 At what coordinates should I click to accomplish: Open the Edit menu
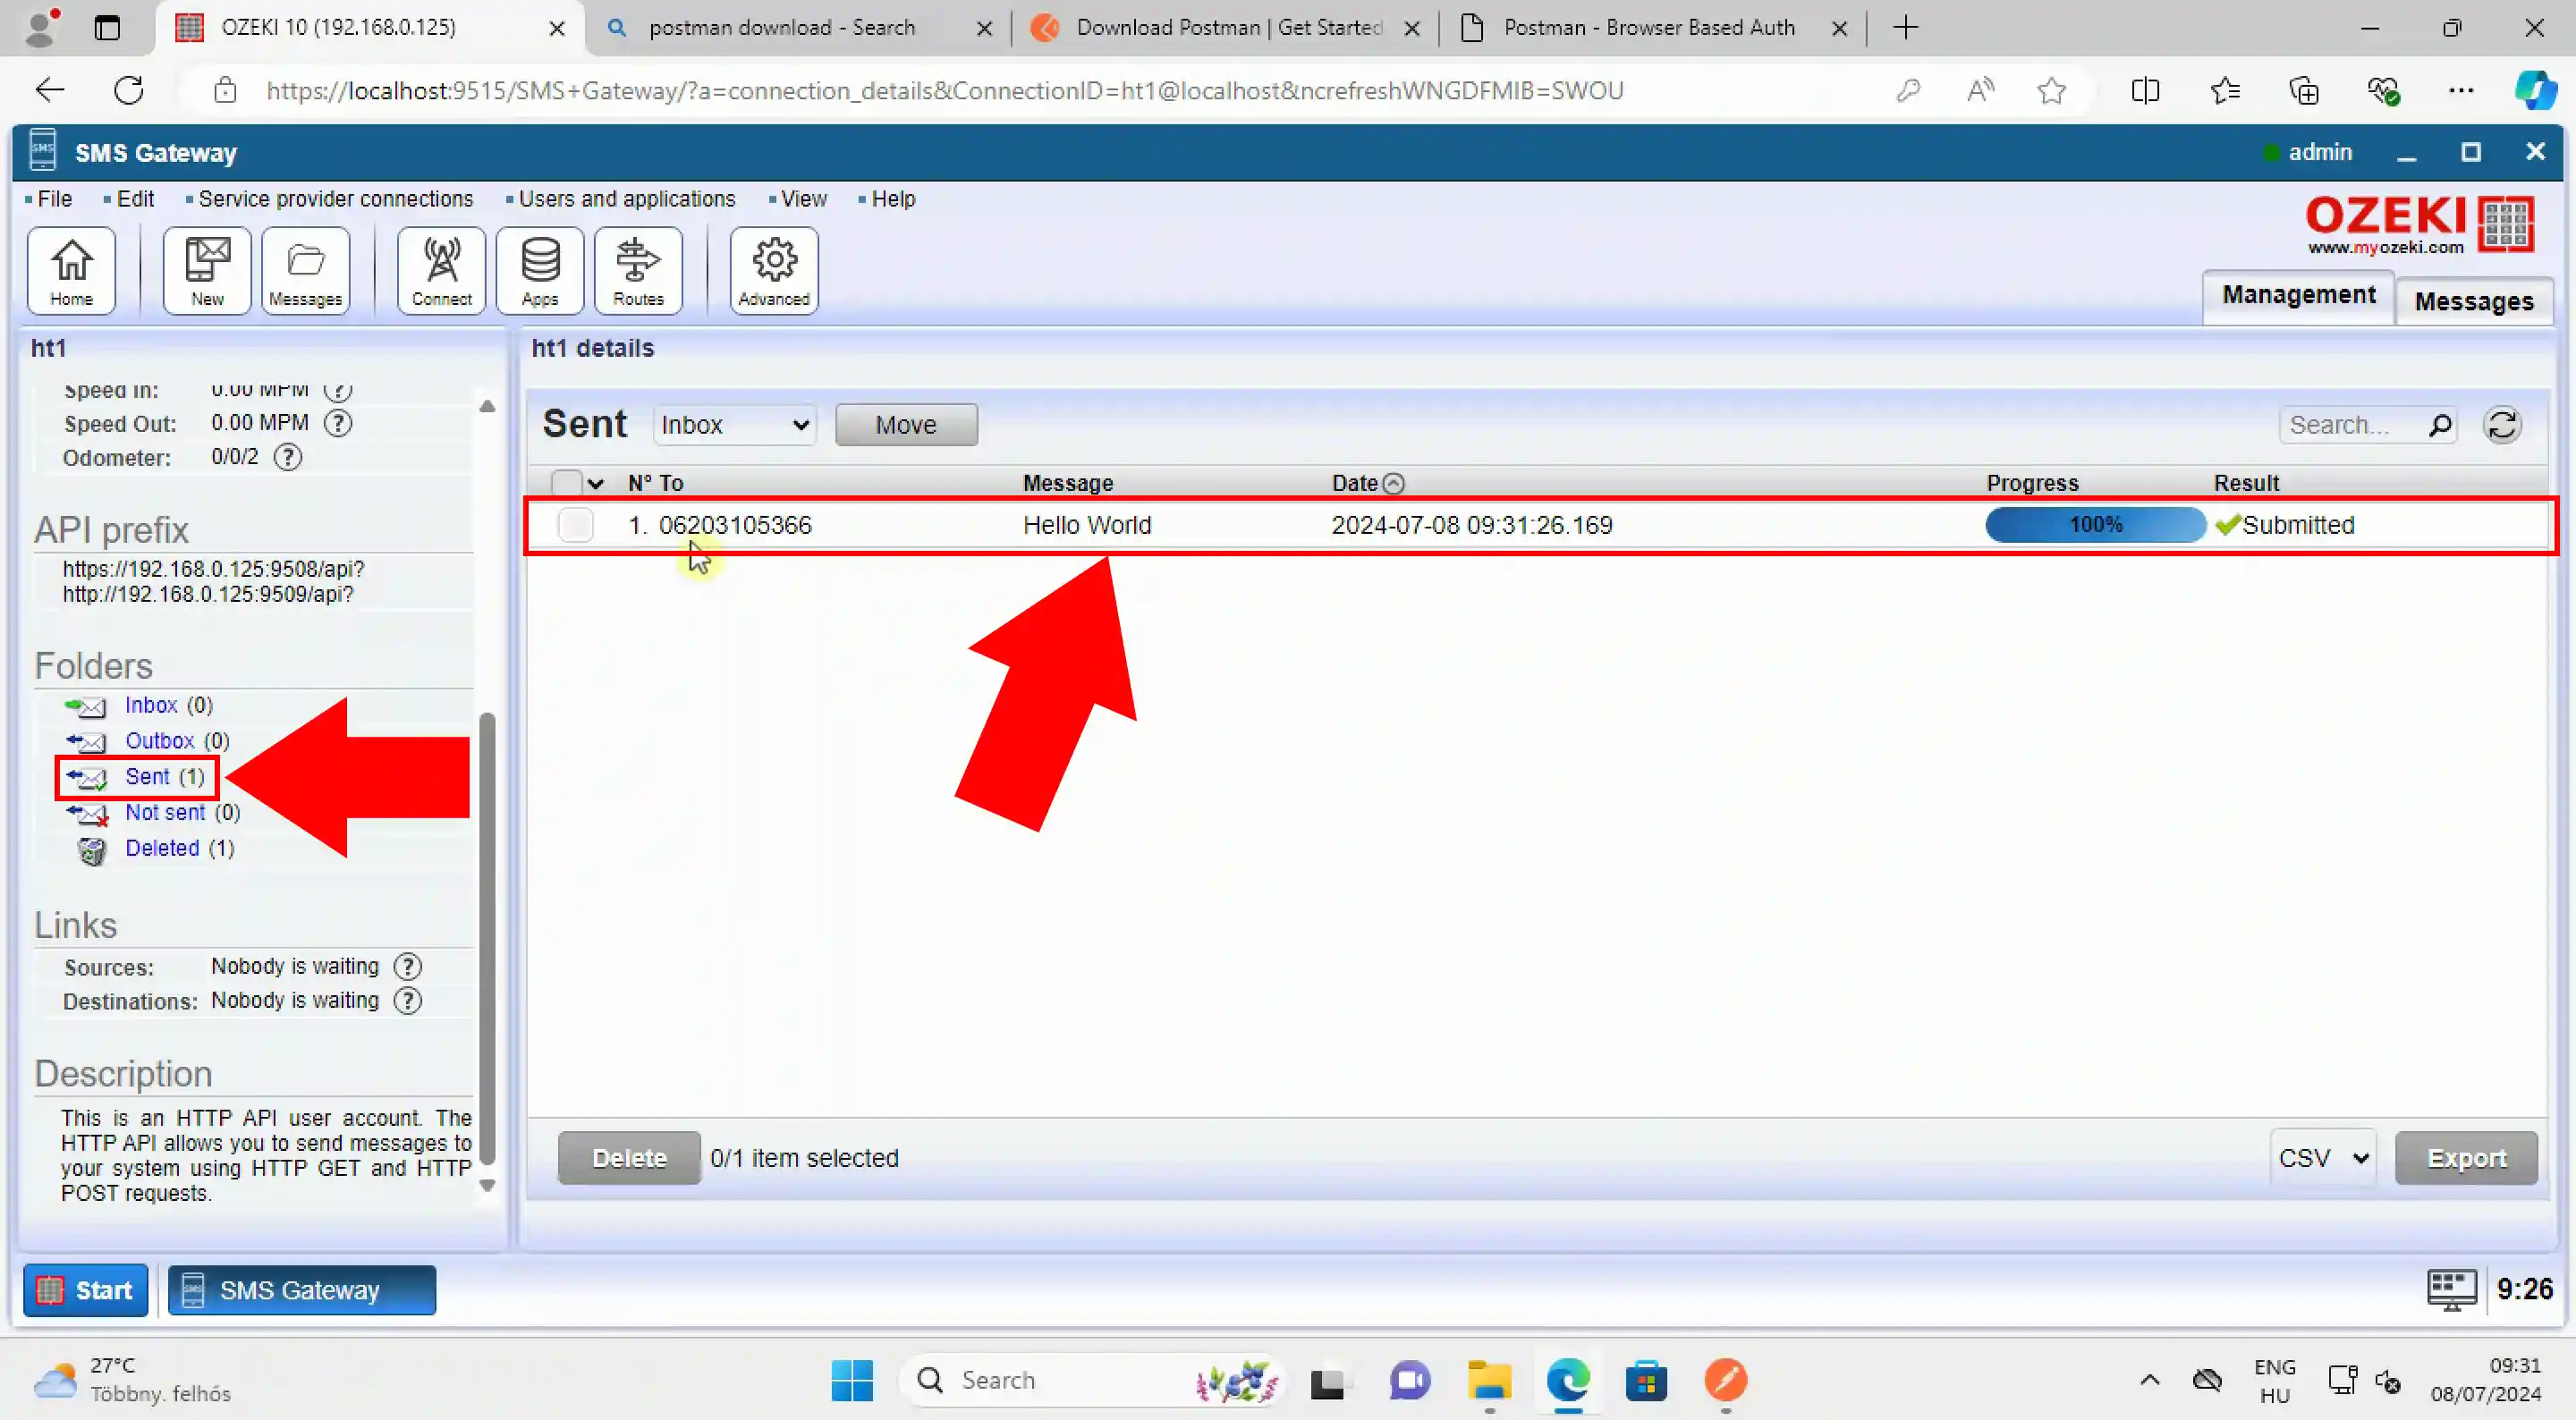135,199
